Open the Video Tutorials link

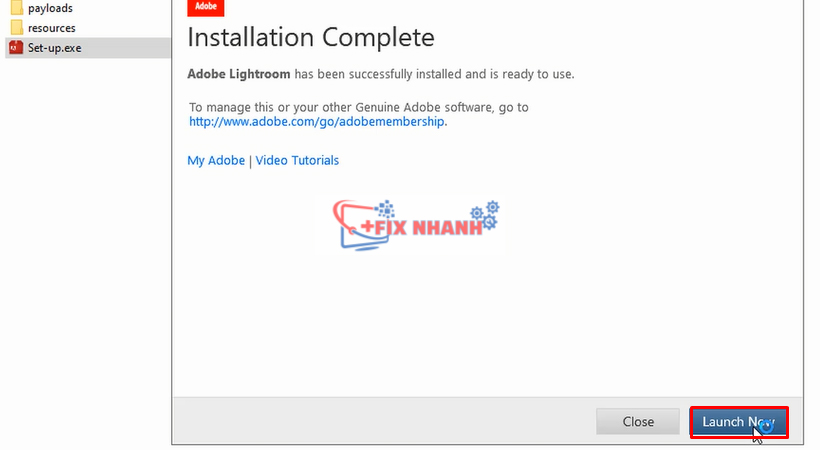[x=297, y=160]
